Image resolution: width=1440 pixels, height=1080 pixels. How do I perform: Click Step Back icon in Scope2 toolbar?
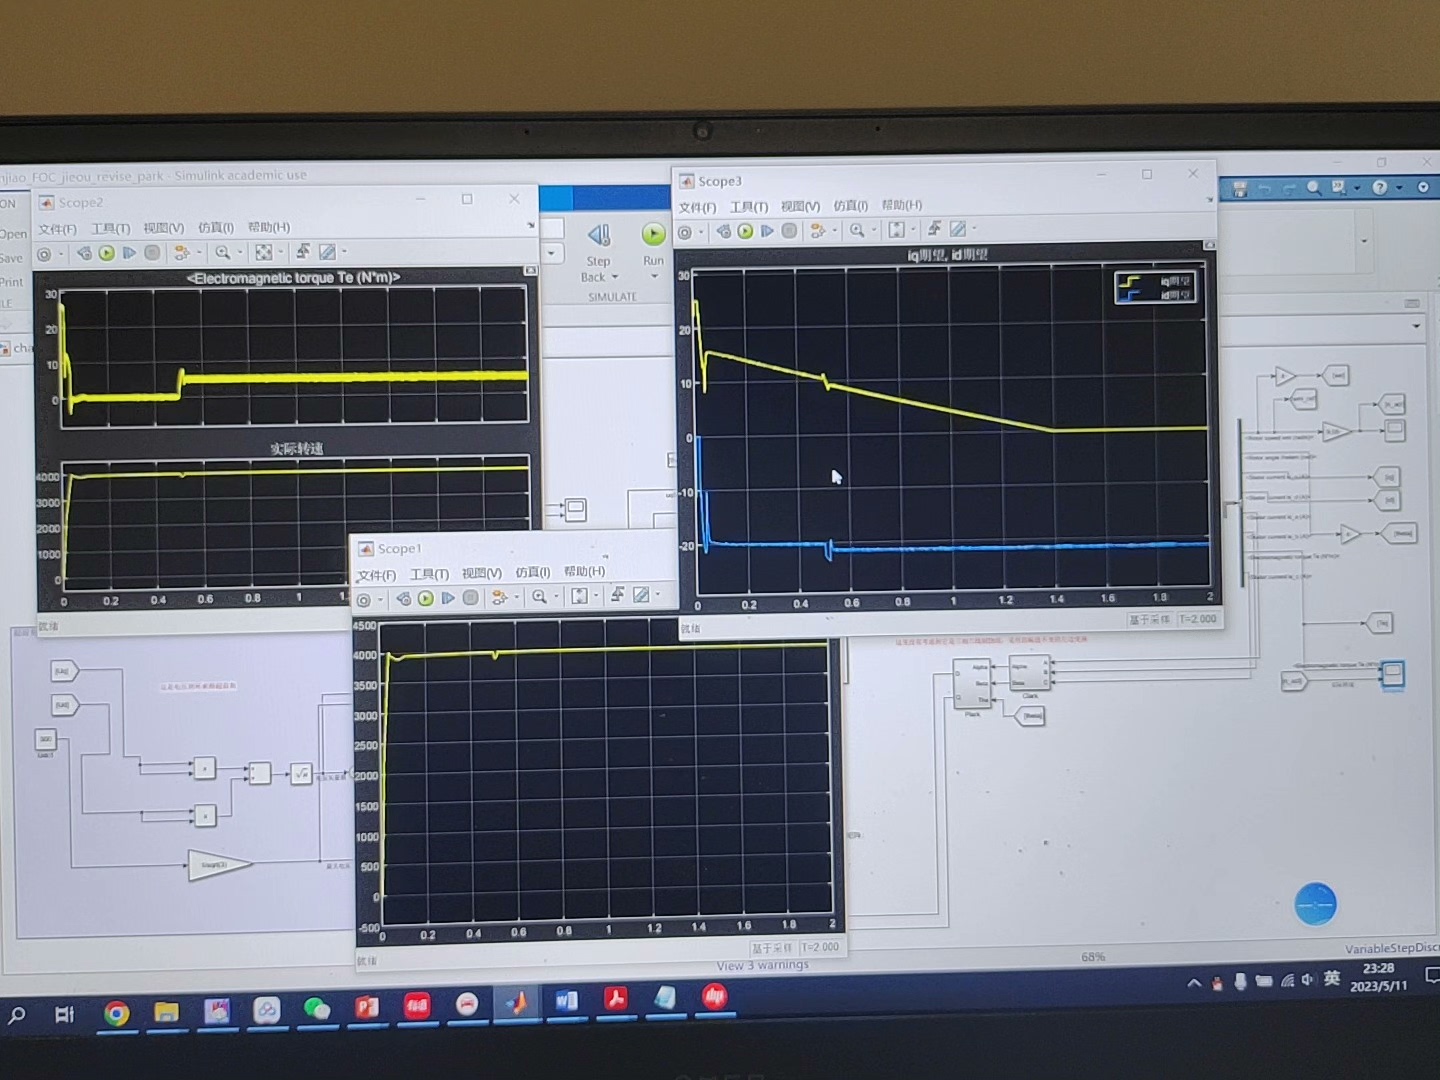coord(84,253)
